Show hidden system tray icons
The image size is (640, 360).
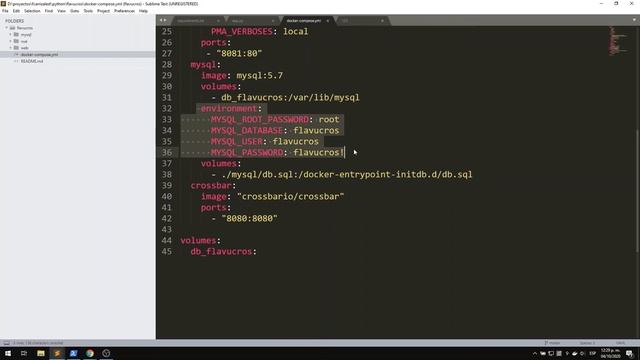click(x=535, y=353)
